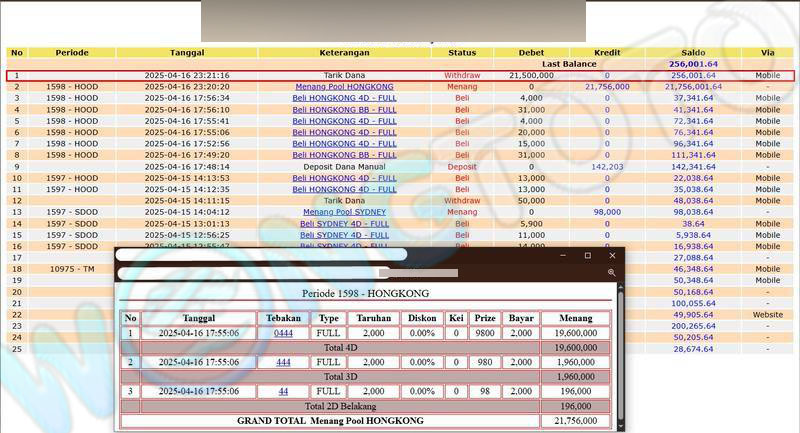Open the Menang Pool HONGKONG link
The height and width of the screenshot is (433, 800).
click(x=344, y=87)
